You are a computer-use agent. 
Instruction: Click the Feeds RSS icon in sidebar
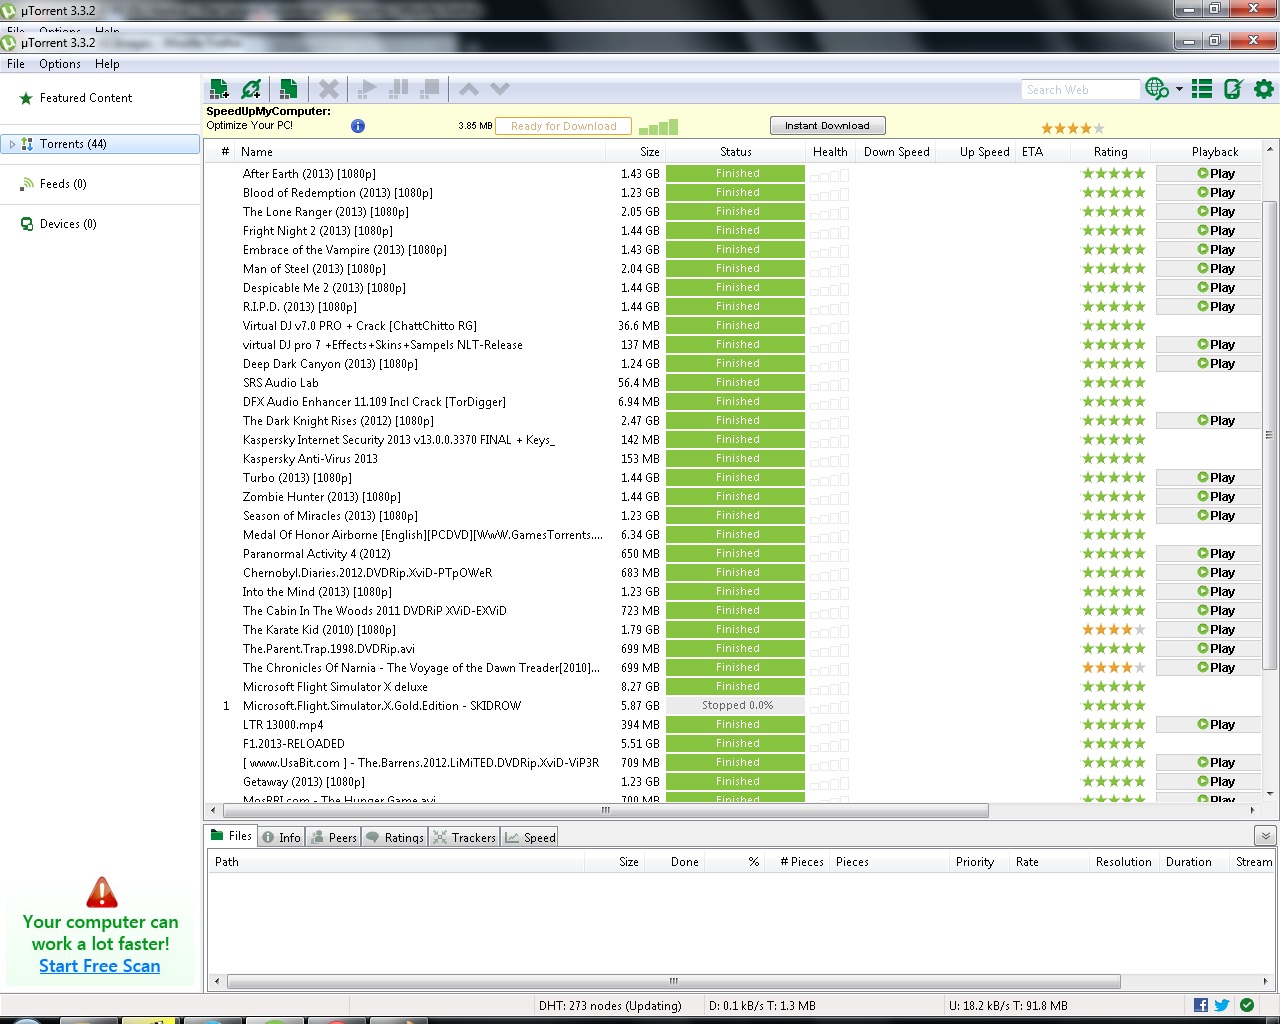pyautogui.click(x=27, y=184)
